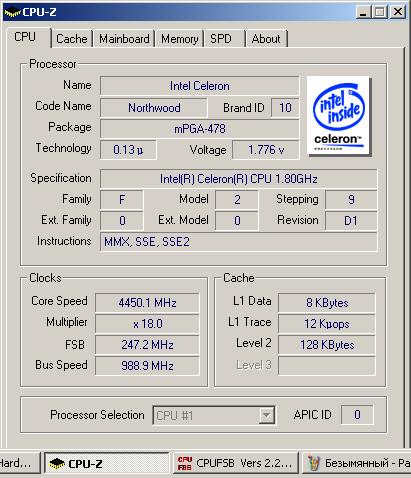Click the Level 2 value 128 KBytes

[327, 345]
